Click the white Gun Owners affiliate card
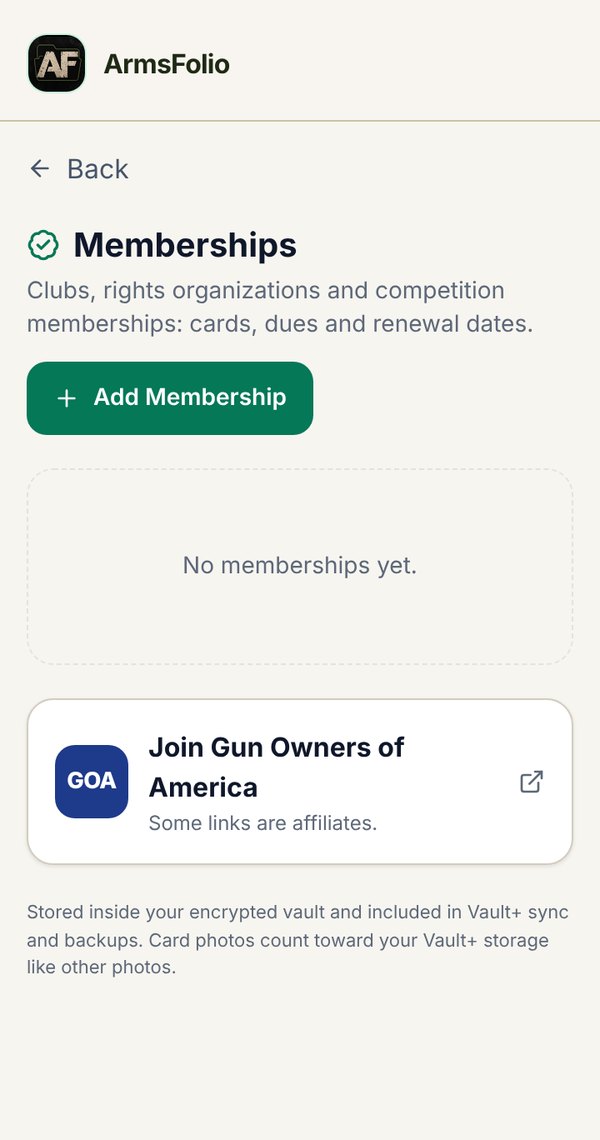This screenshot has width=600, height=1140. tap(300, 782)
